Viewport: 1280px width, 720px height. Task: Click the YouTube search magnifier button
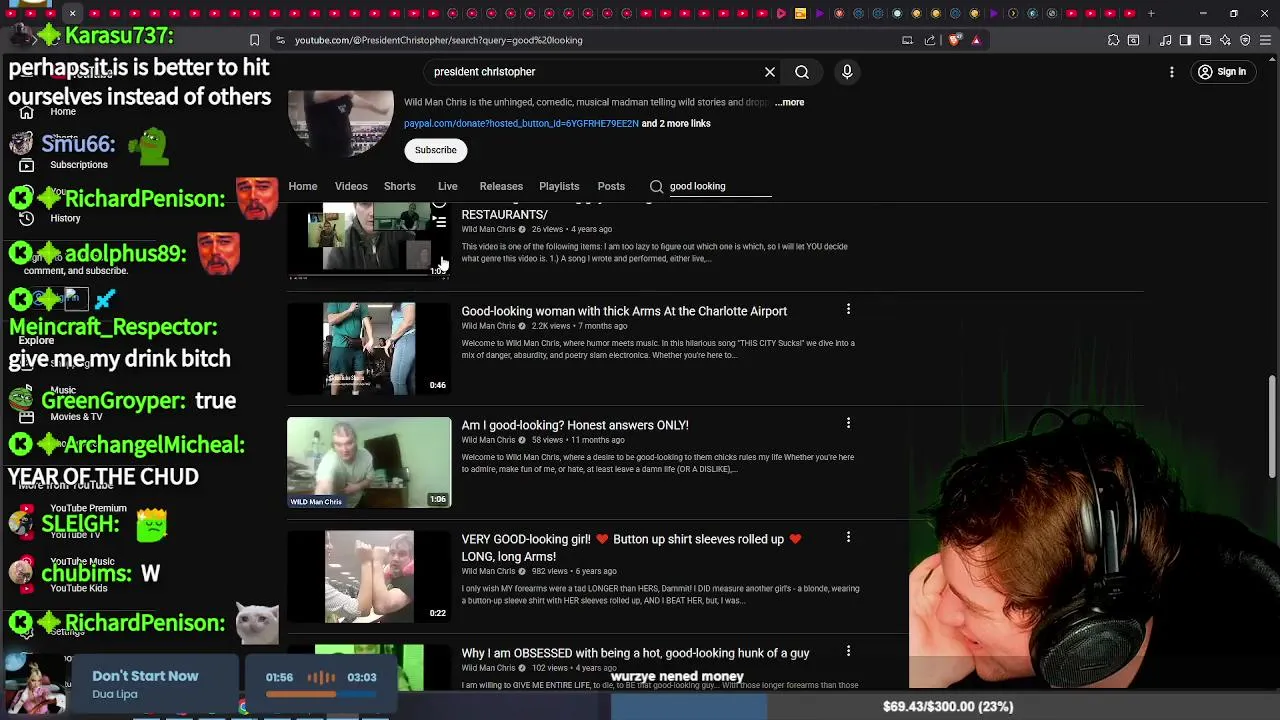[x=802, y=72]
